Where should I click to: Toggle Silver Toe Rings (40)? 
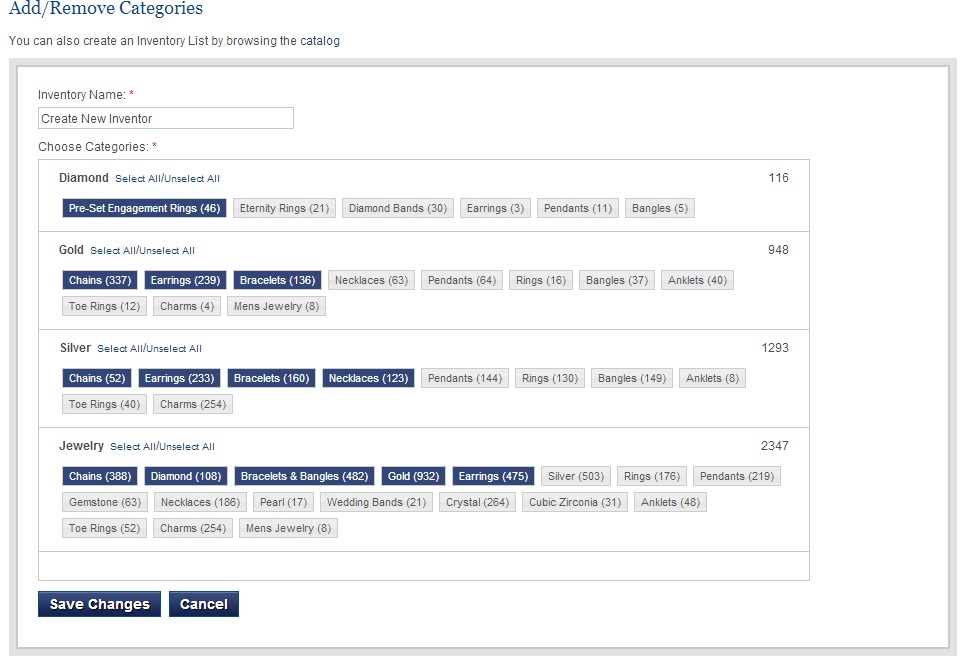tap(104, 404)
